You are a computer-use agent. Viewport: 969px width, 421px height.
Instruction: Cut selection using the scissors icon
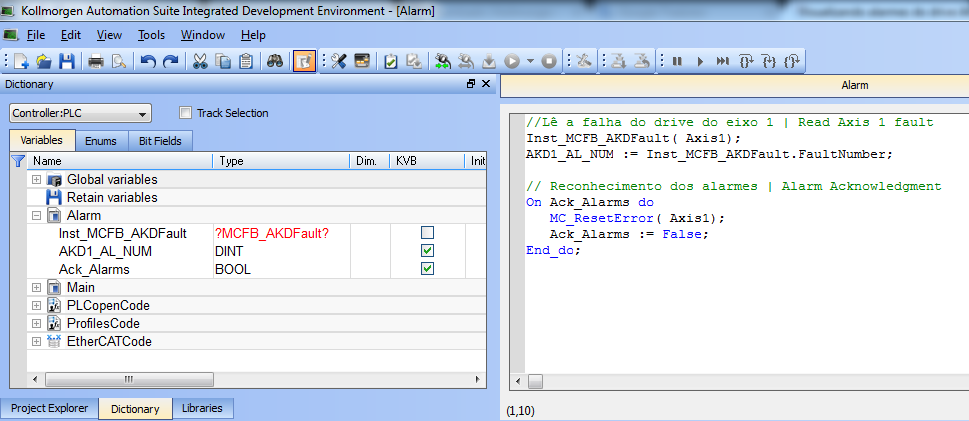point(200,61)
